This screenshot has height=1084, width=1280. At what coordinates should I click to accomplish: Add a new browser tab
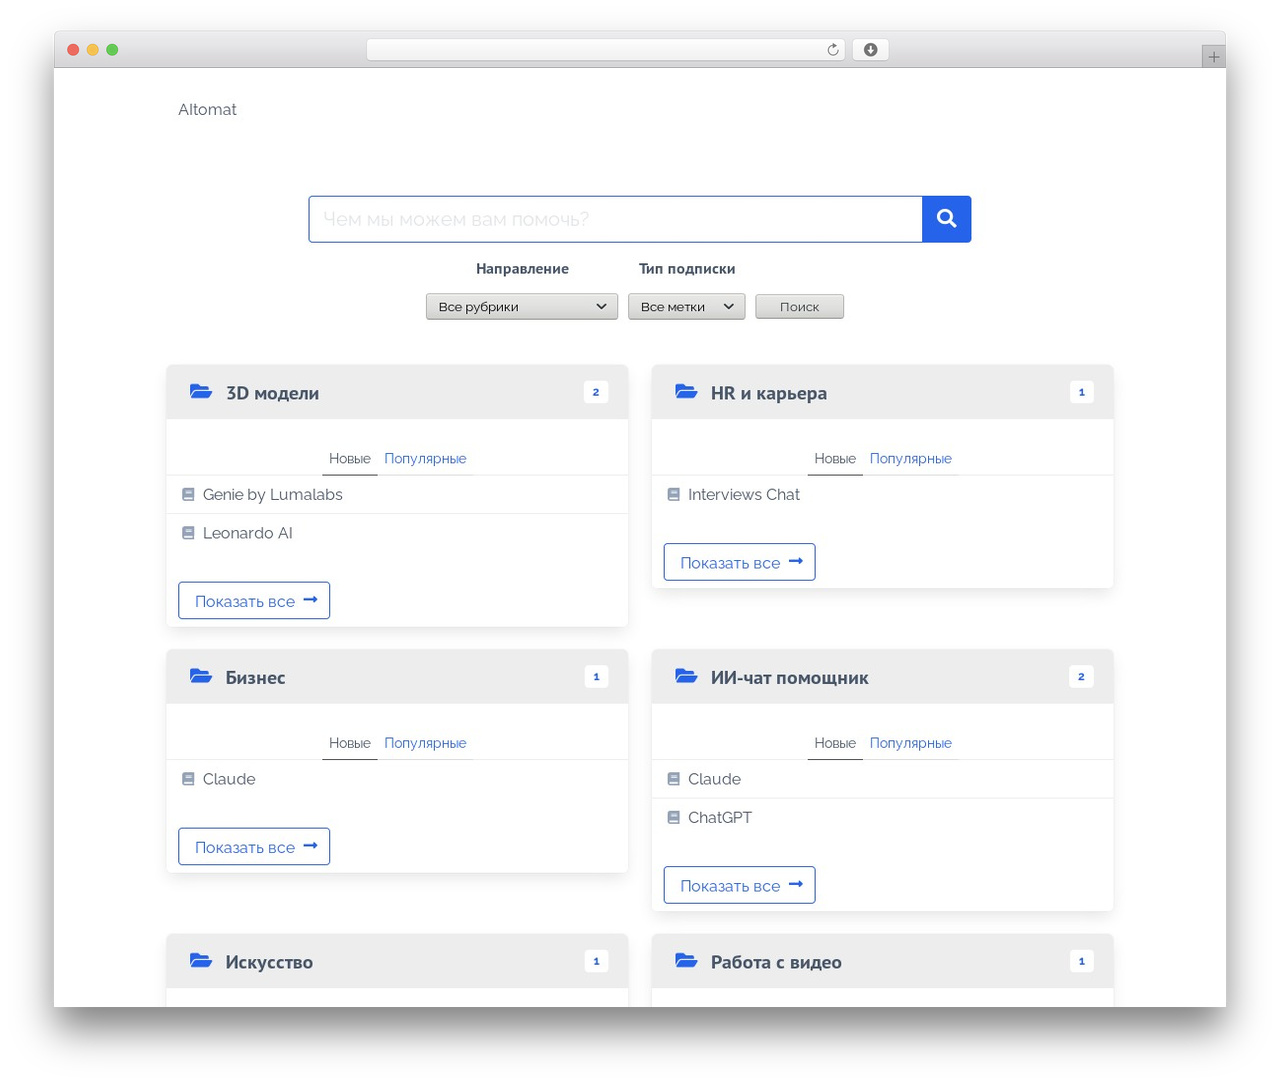pyautogui.click(x=1213, y=57)
